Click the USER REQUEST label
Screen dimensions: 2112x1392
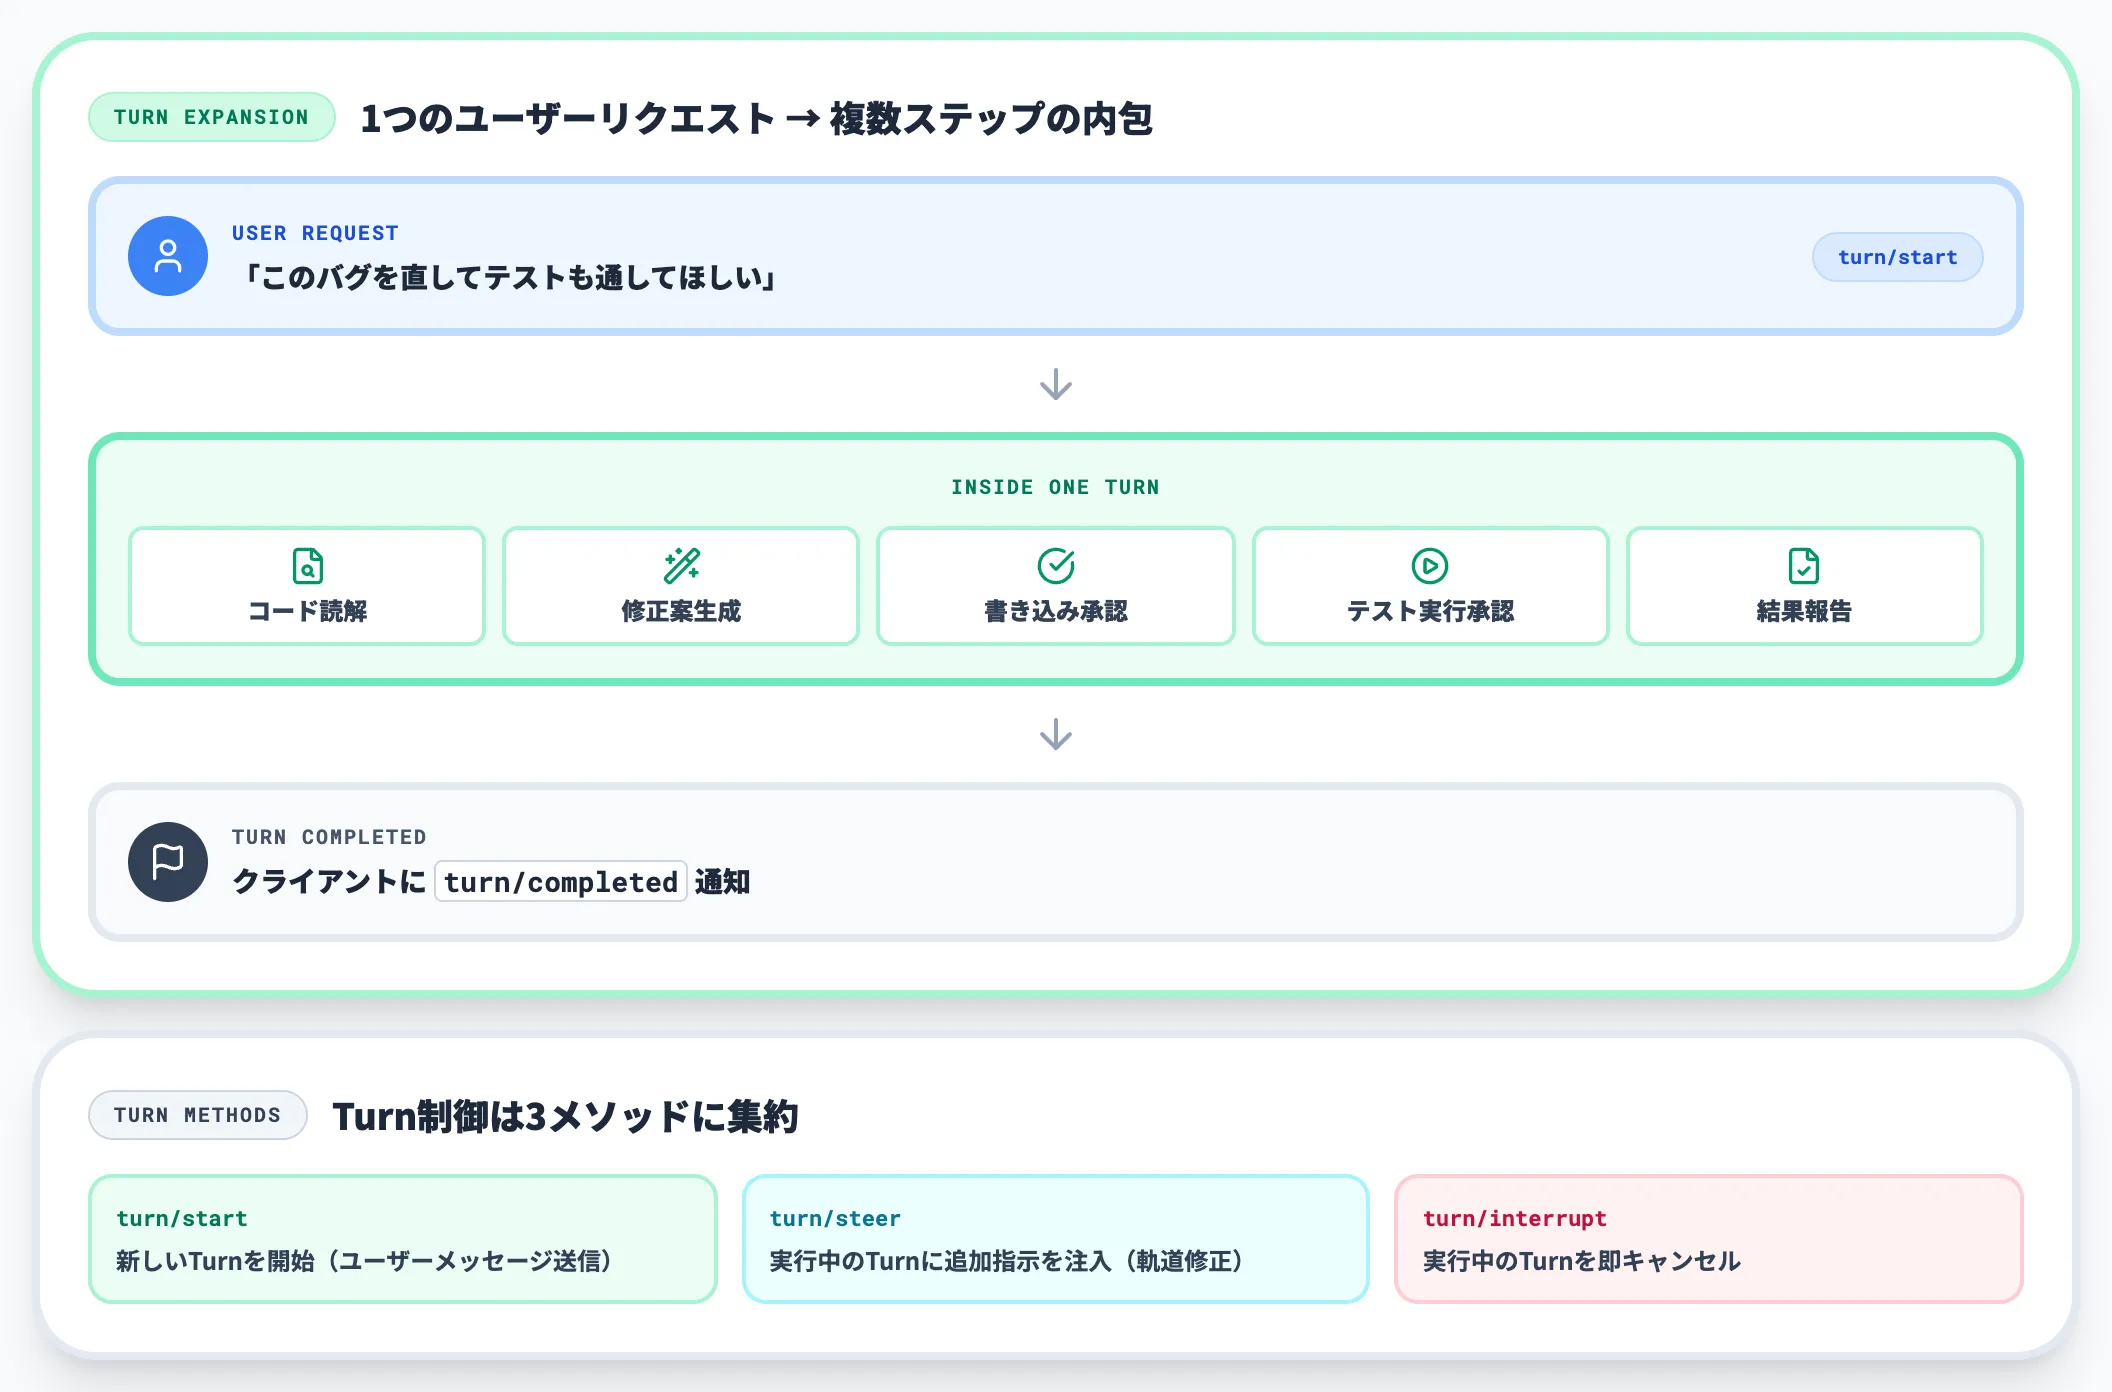(x=315, y=233)
